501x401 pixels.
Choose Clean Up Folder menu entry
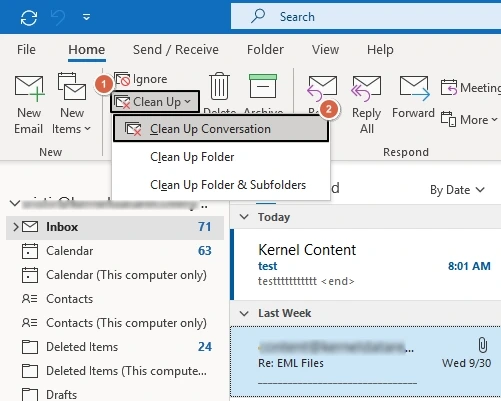pos(221,157)
